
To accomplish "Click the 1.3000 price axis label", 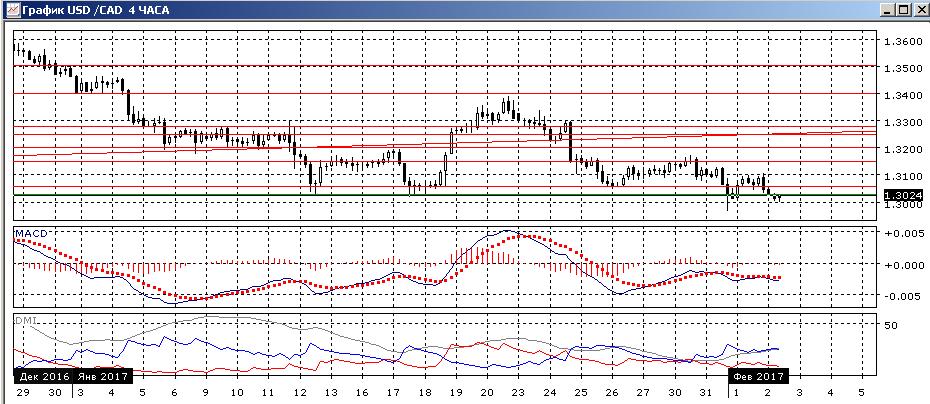I will click(x=902, y=204).
